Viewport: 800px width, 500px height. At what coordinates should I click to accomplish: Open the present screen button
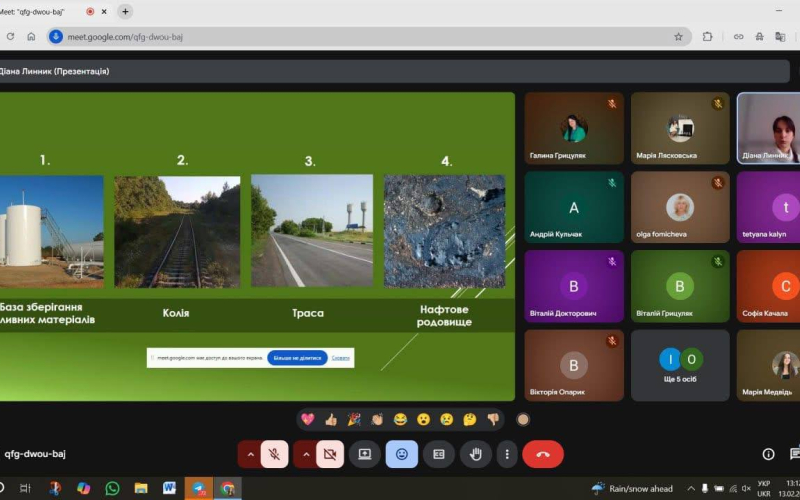pyautogui.click(x=364, y=454)
